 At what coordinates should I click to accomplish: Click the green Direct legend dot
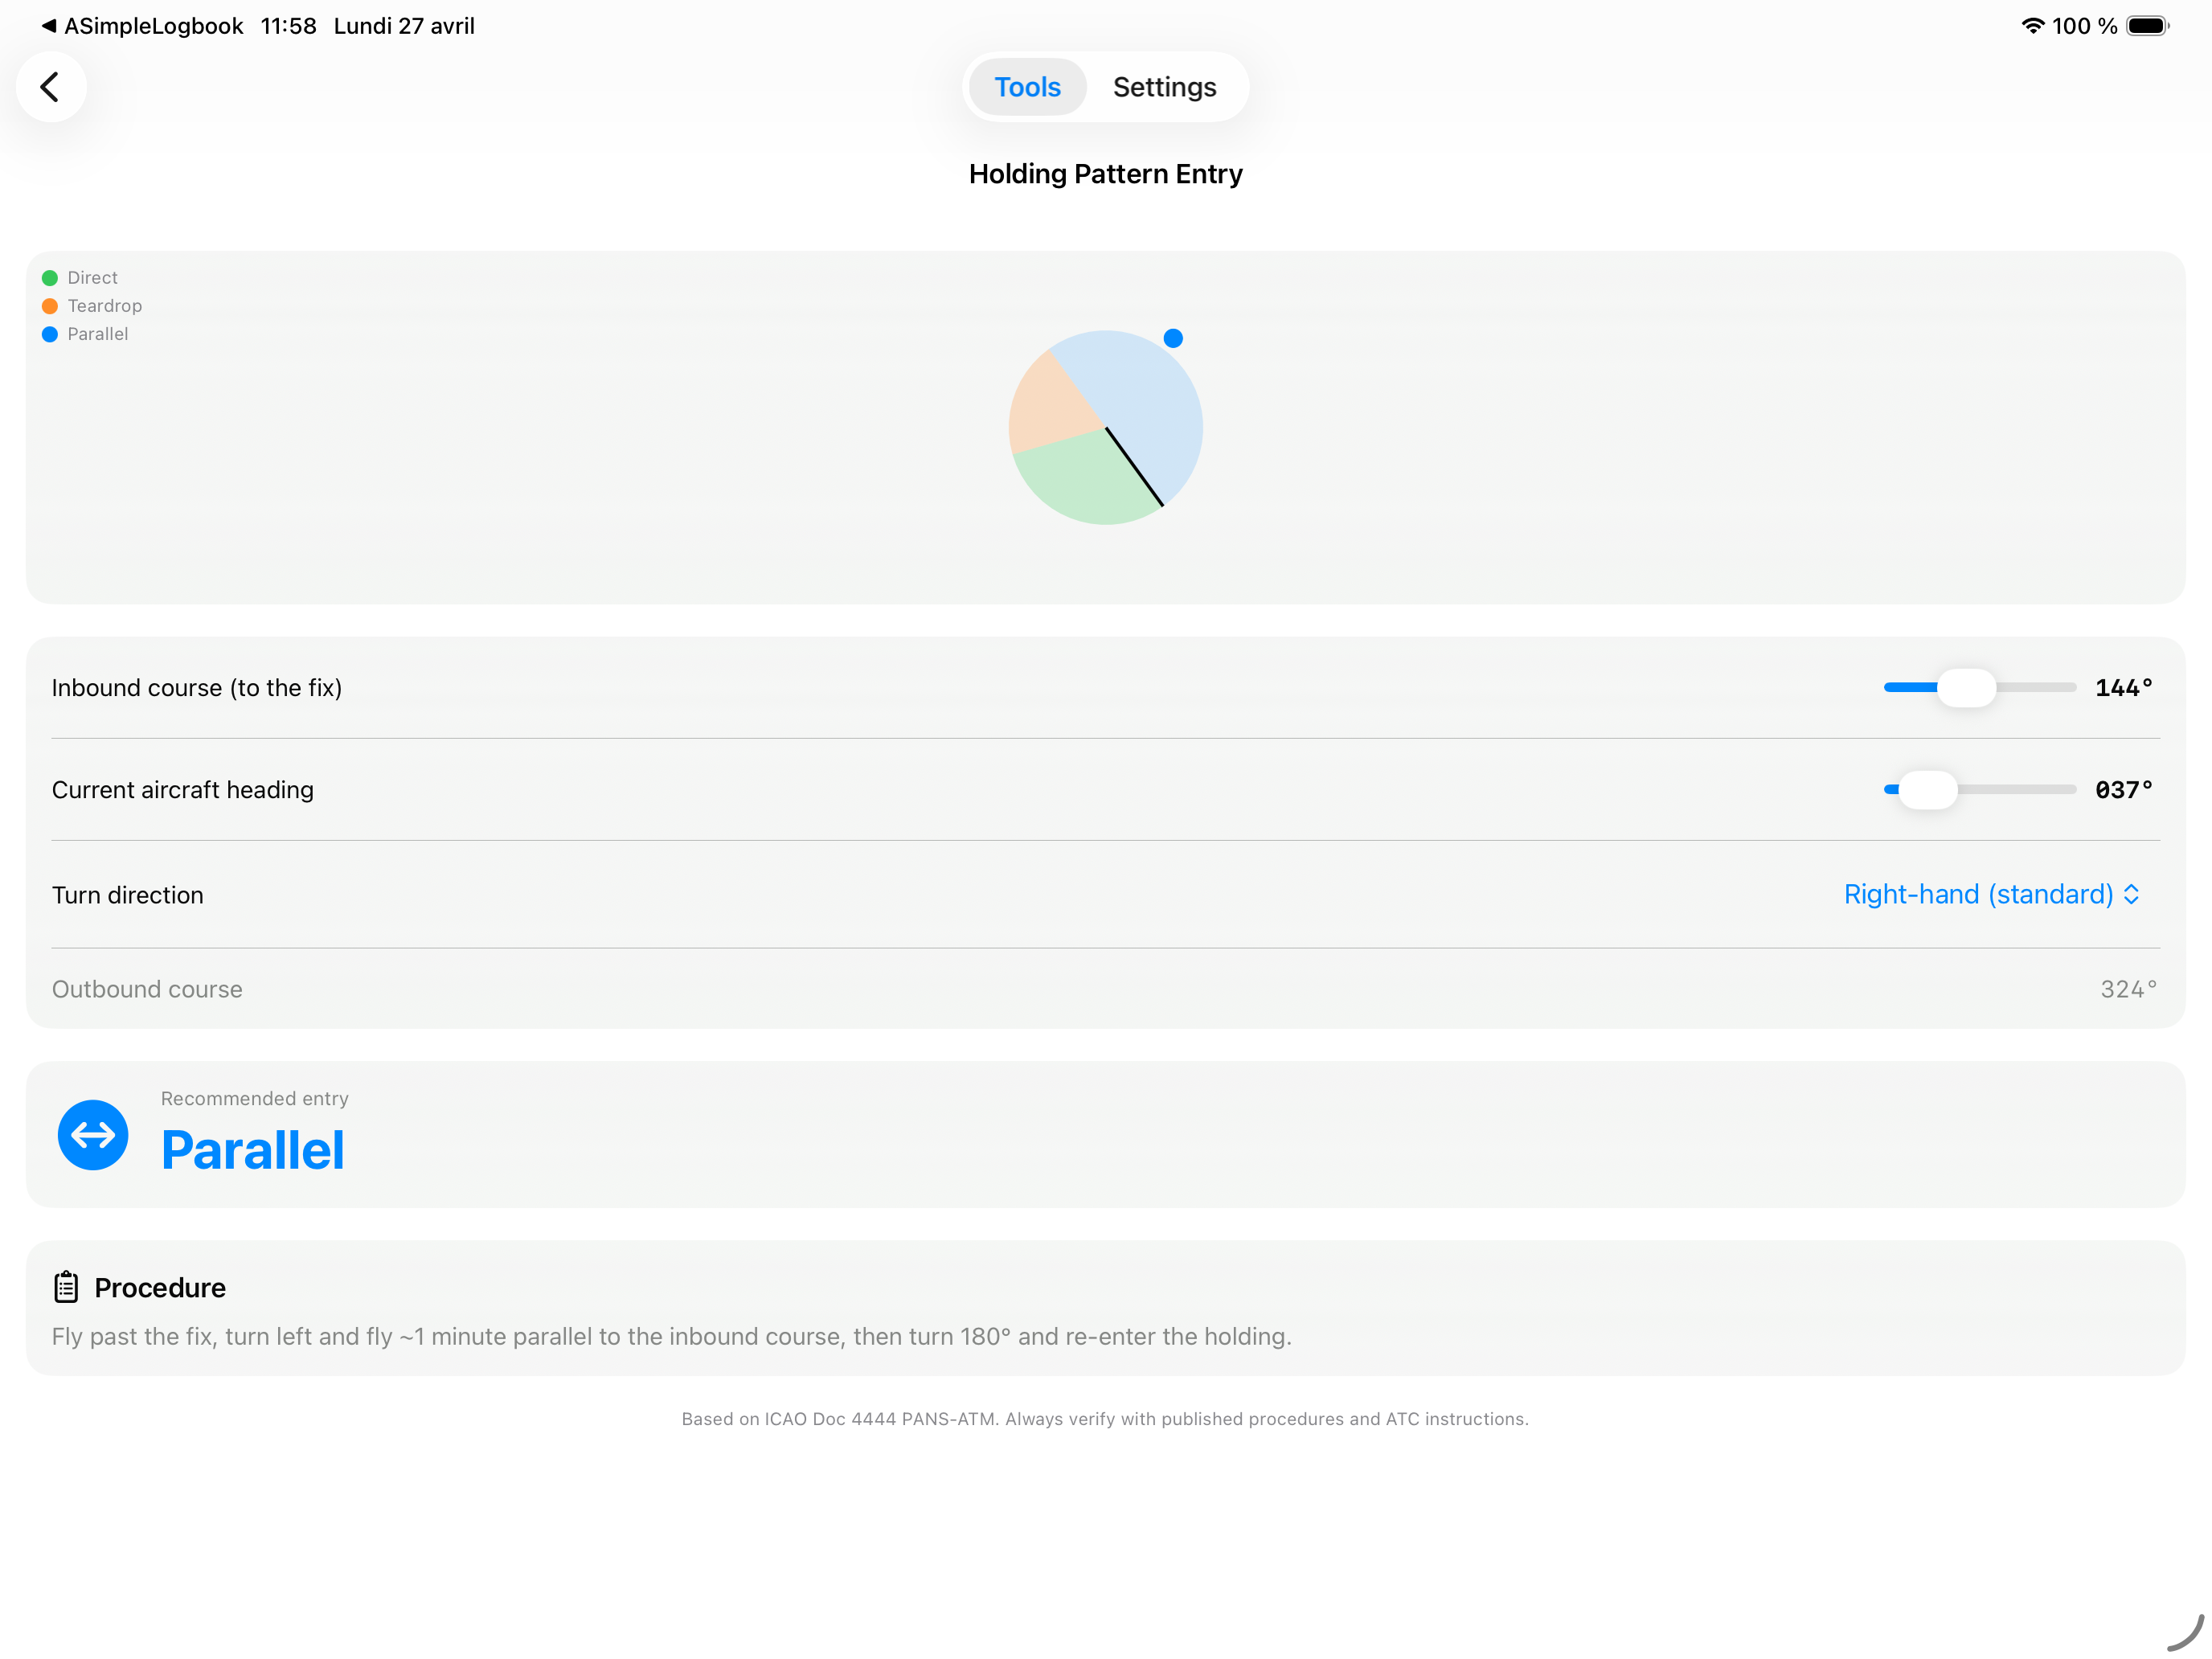[50, 278]
